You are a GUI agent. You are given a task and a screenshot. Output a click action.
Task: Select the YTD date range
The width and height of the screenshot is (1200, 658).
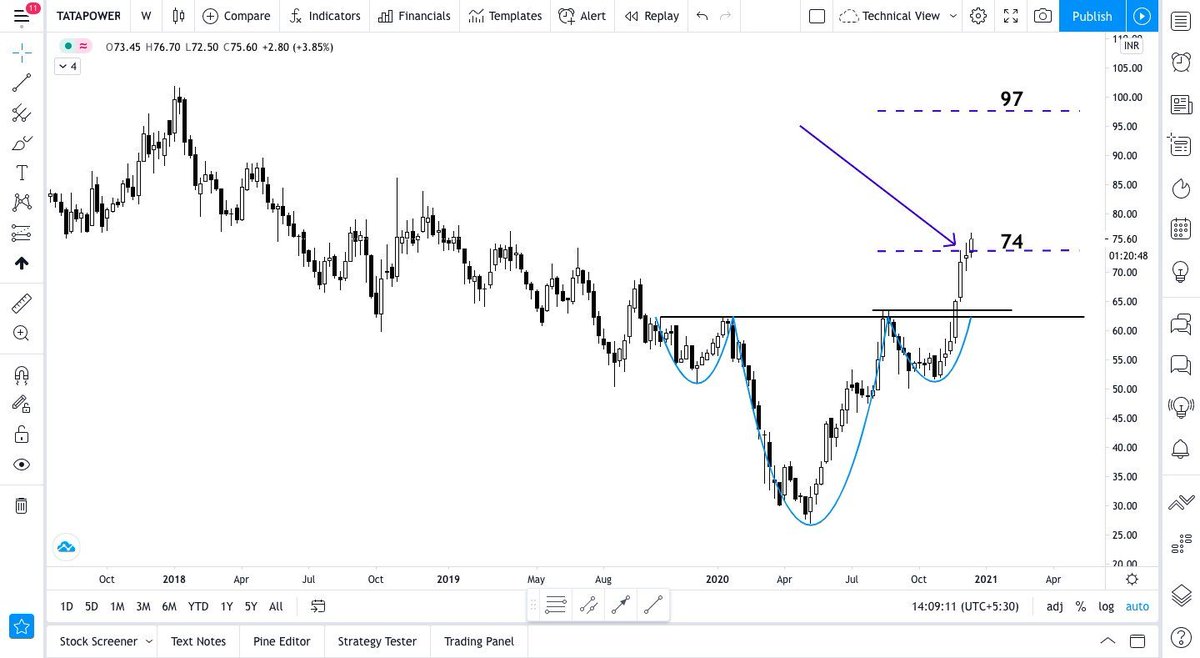[x=198, y=606]
